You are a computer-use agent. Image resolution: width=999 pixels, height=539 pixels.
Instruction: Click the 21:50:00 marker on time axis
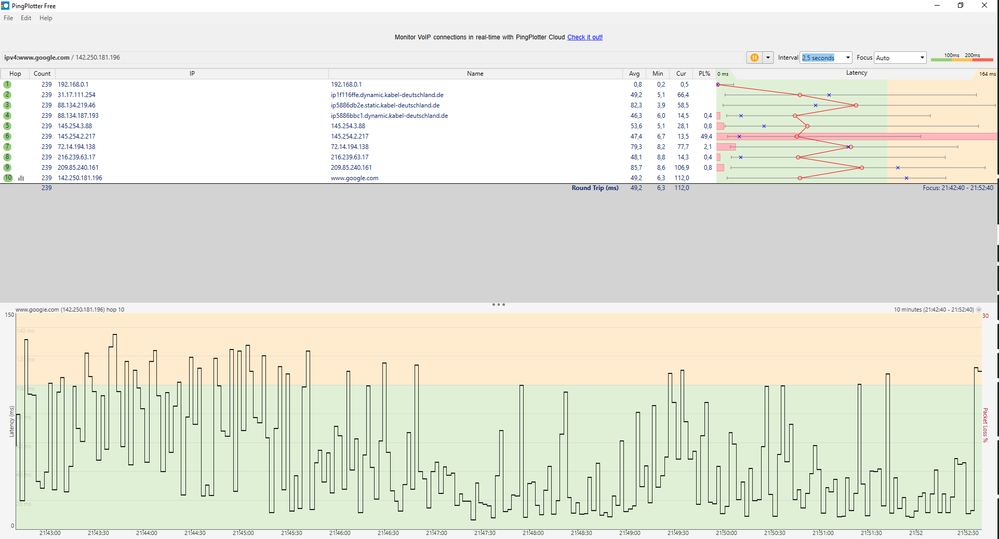coord(726,533)
